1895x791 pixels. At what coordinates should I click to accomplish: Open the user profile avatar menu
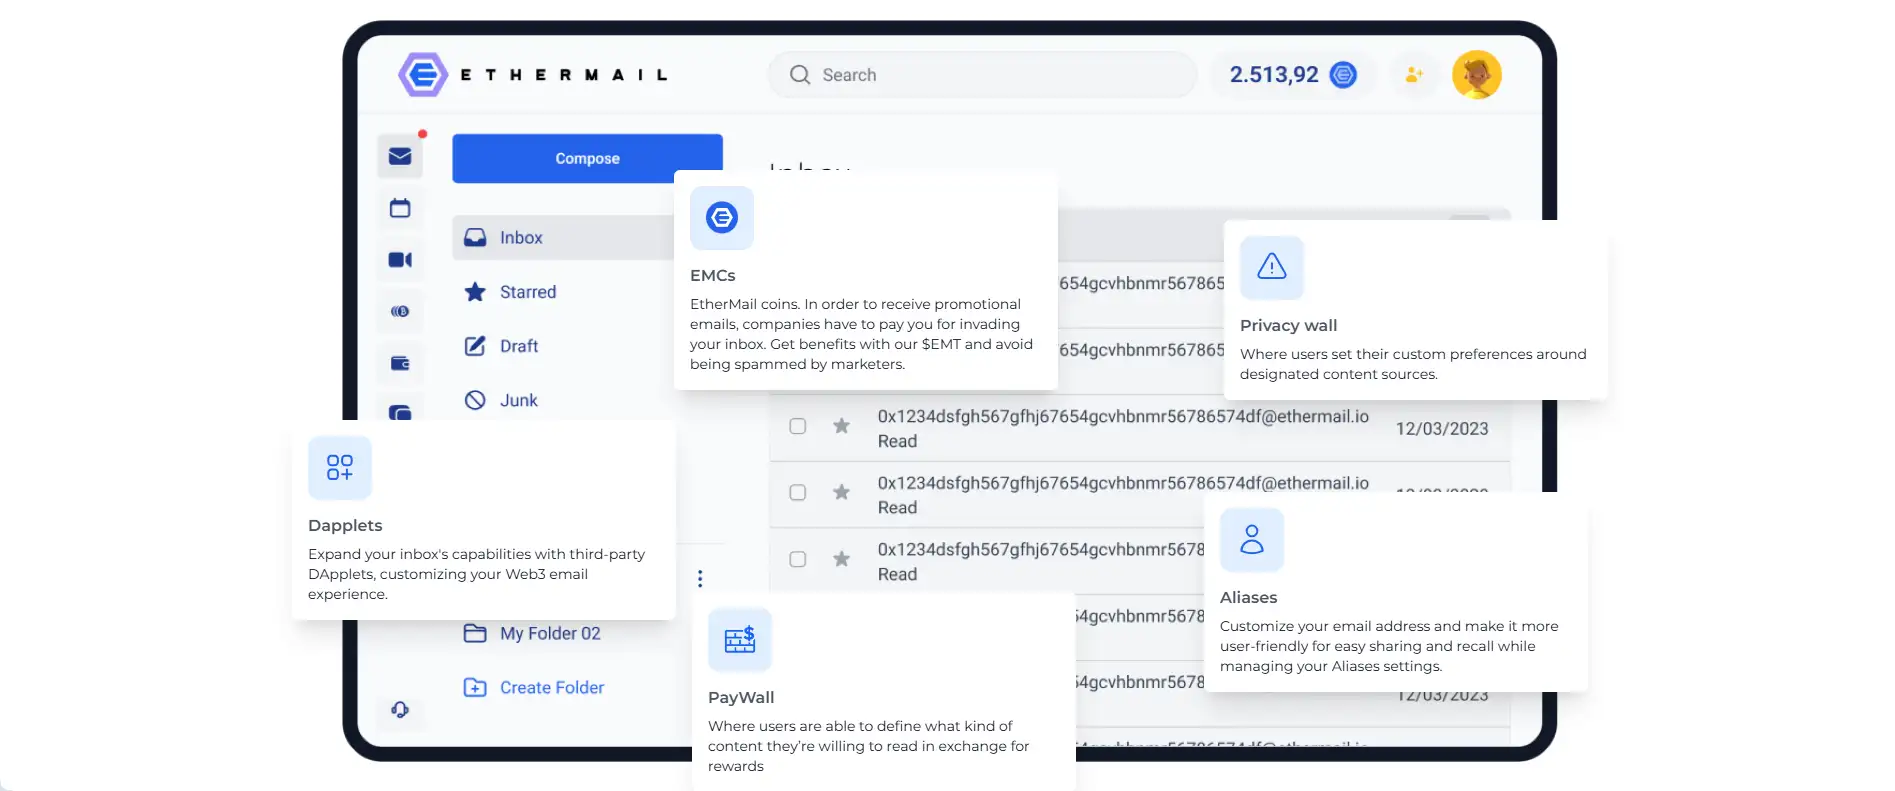[x=1476, y=75]
